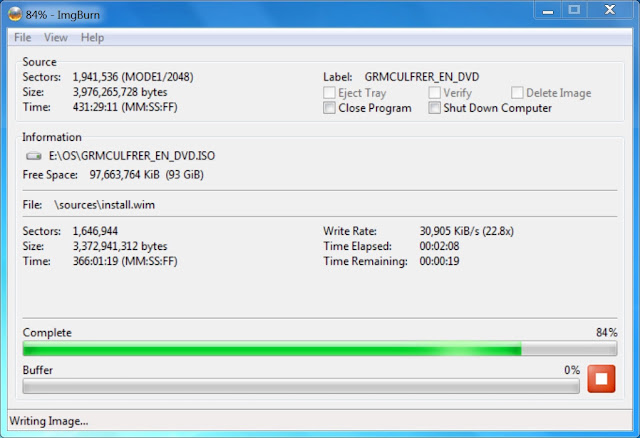Open the View menu
The width and height of the screenshot is (640, 438).
(56, 38)
